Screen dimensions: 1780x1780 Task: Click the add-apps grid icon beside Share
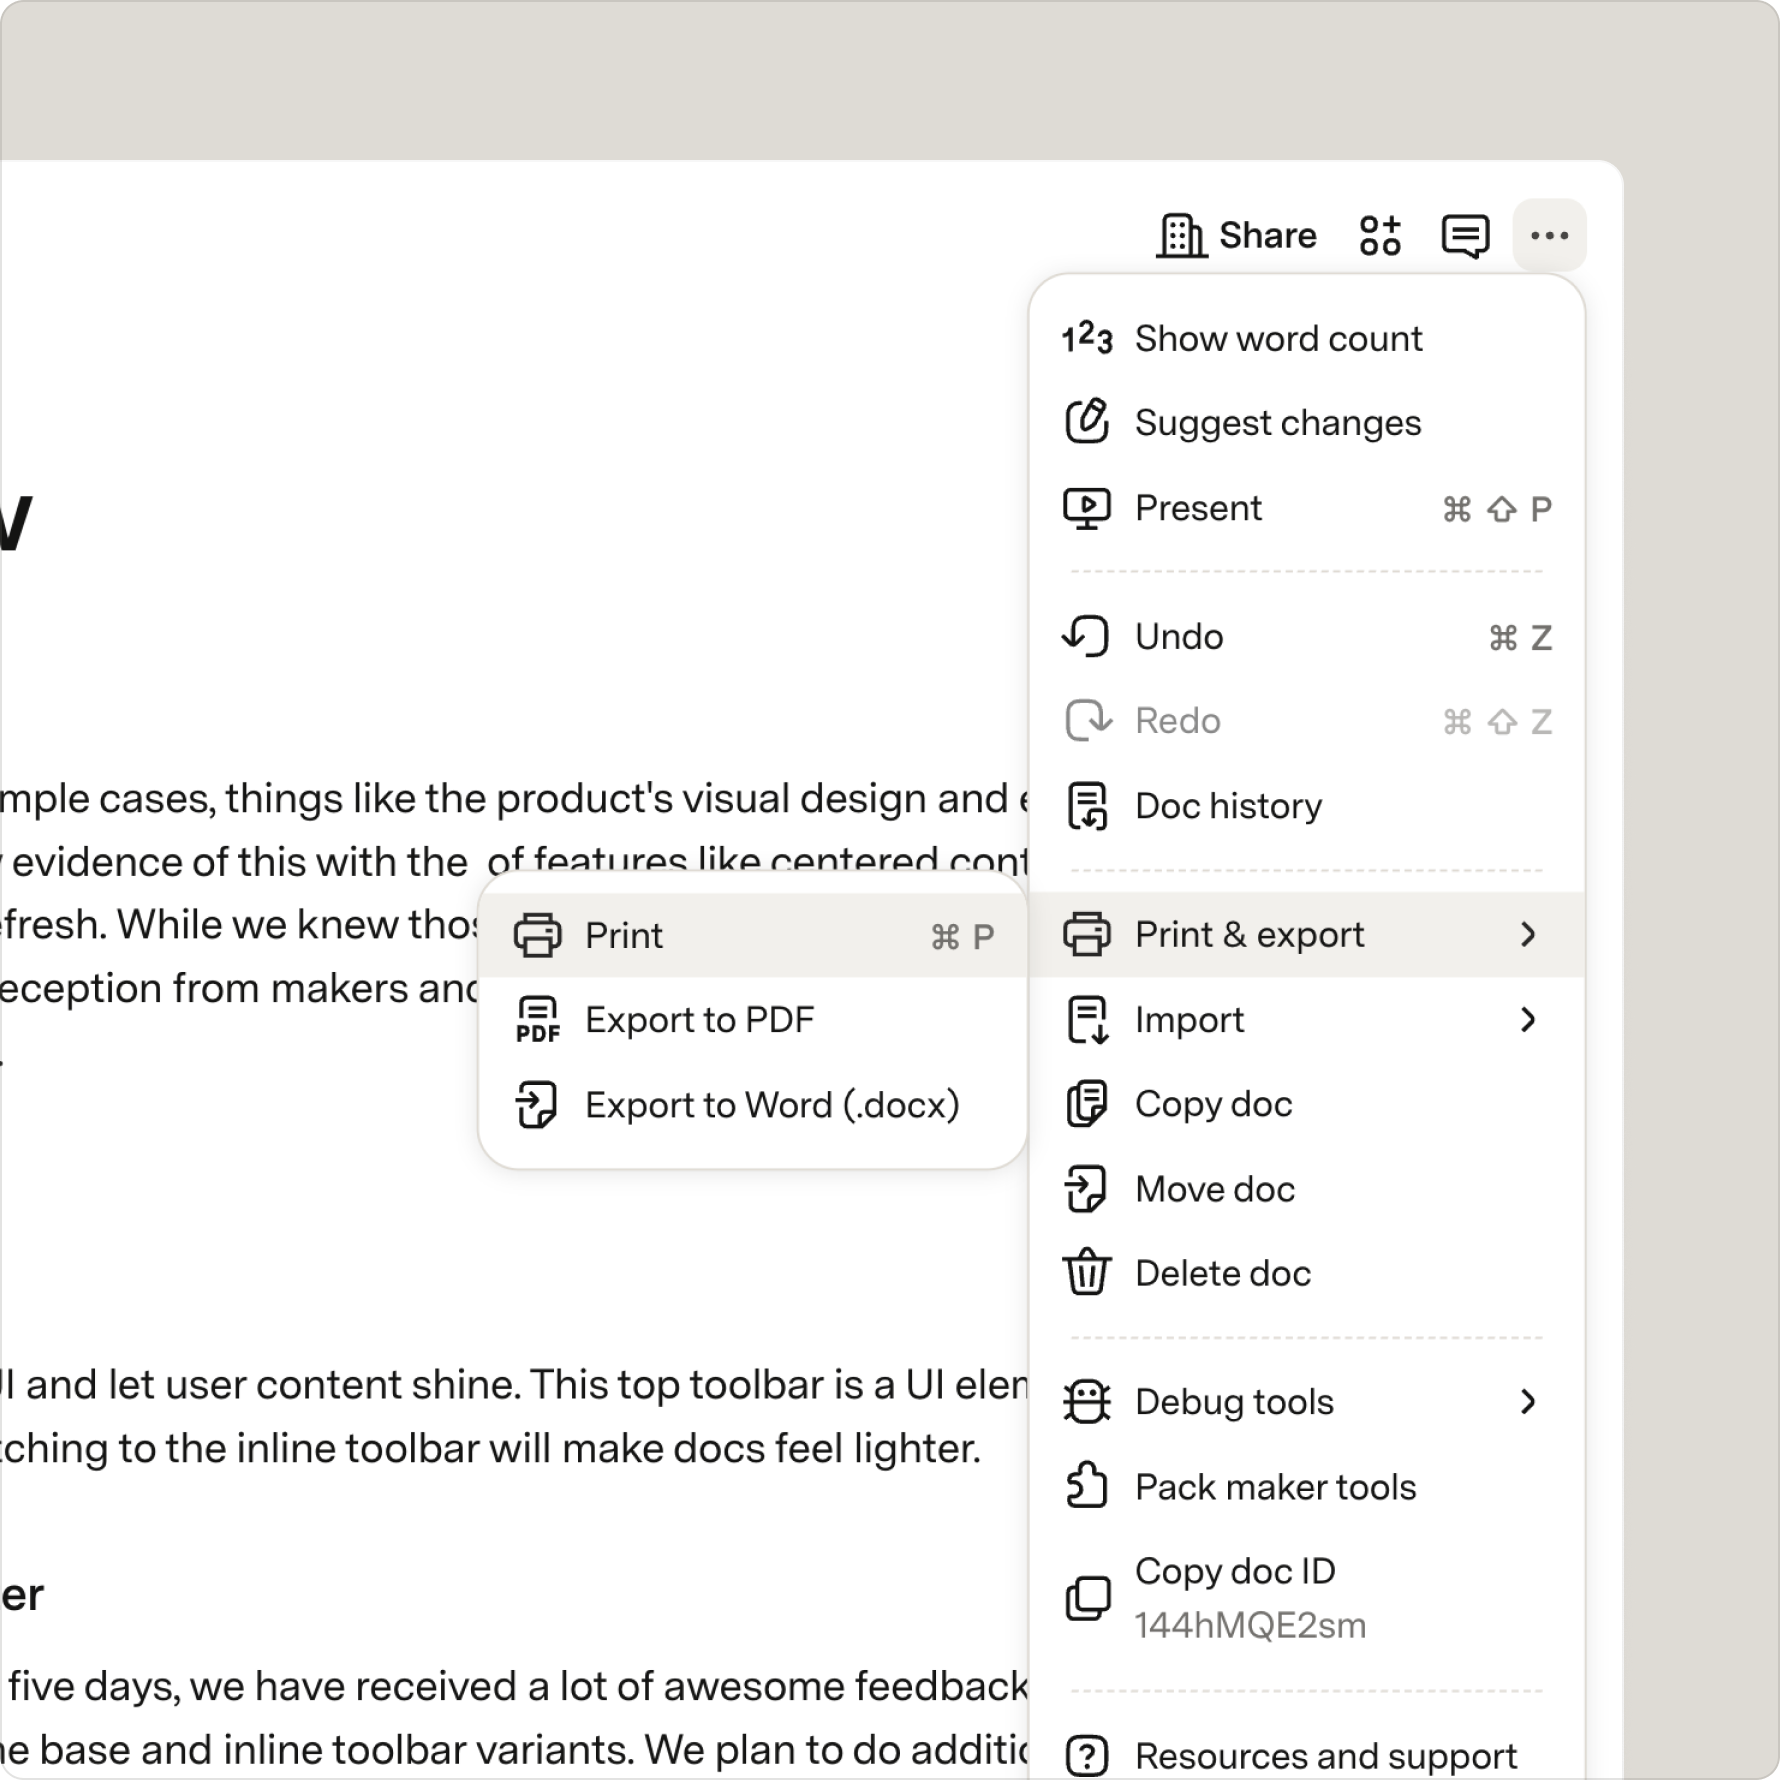click(1381, 236)
